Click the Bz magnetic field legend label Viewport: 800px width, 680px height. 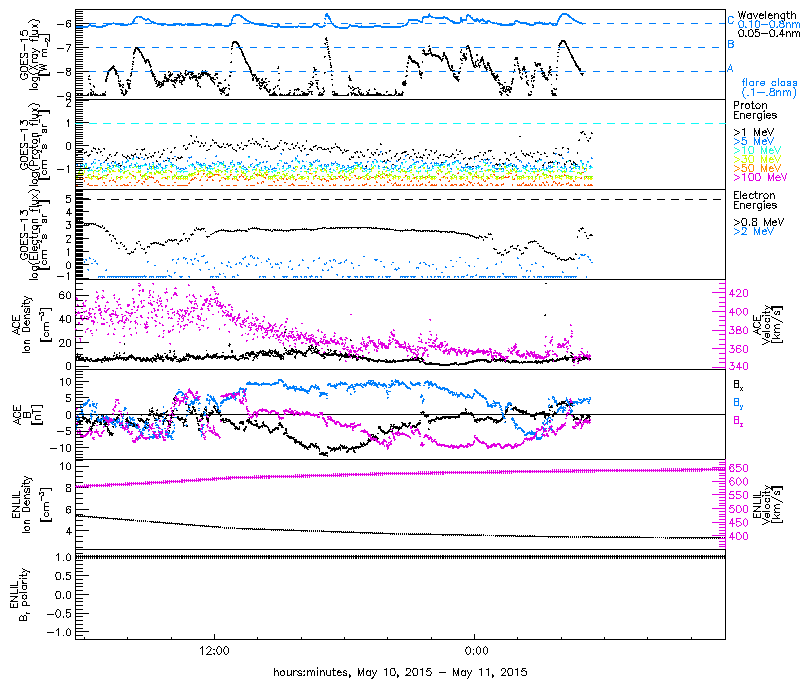point(738,421)
